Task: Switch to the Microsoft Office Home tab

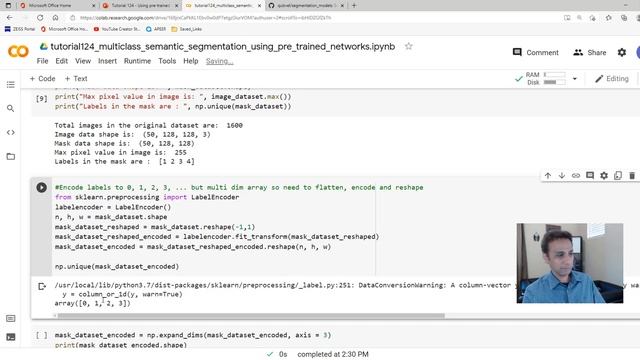Action: tap(57, 5)
